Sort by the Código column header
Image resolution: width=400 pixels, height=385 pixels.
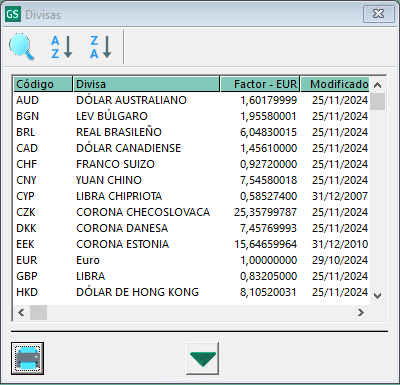(x=43, y=84)
